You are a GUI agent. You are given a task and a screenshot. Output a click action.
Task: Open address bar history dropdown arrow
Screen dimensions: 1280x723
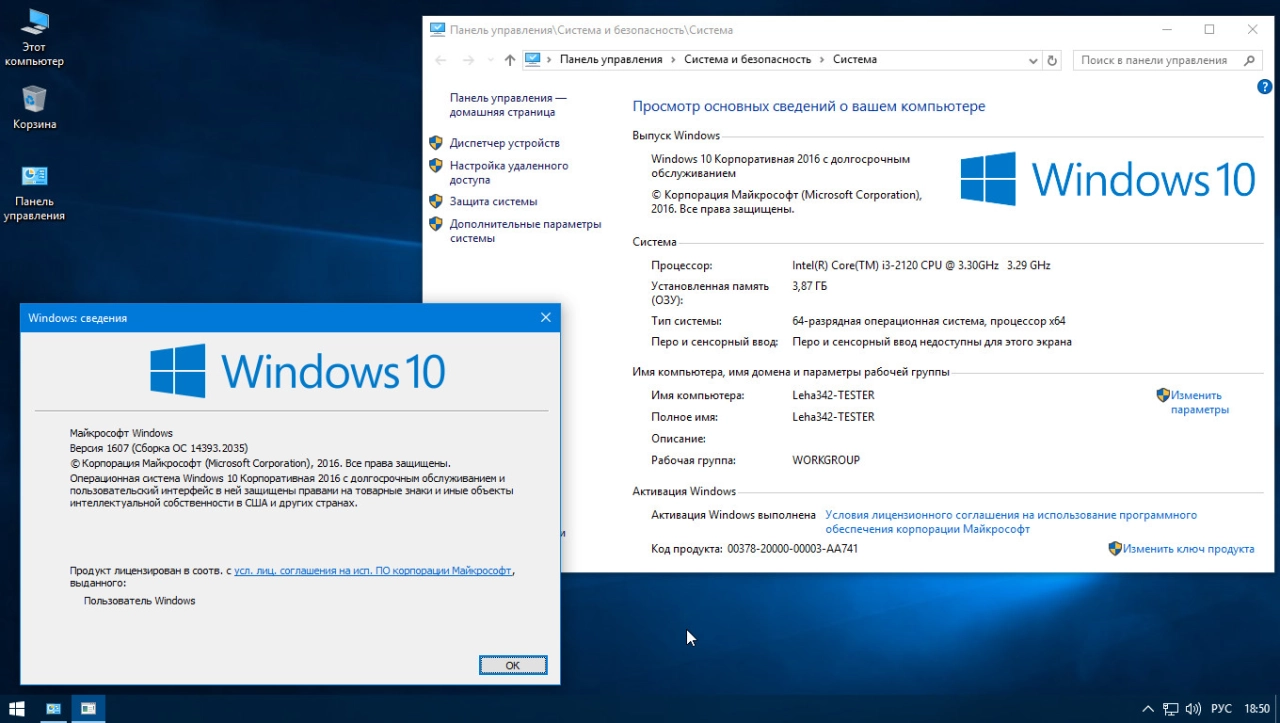point(1034,60)
